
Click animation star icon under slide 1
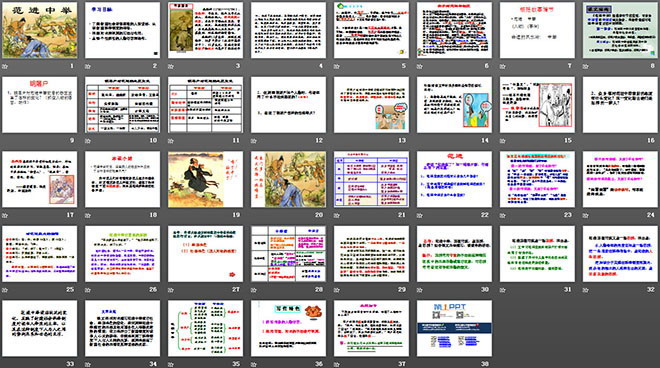tap(5, 66)
